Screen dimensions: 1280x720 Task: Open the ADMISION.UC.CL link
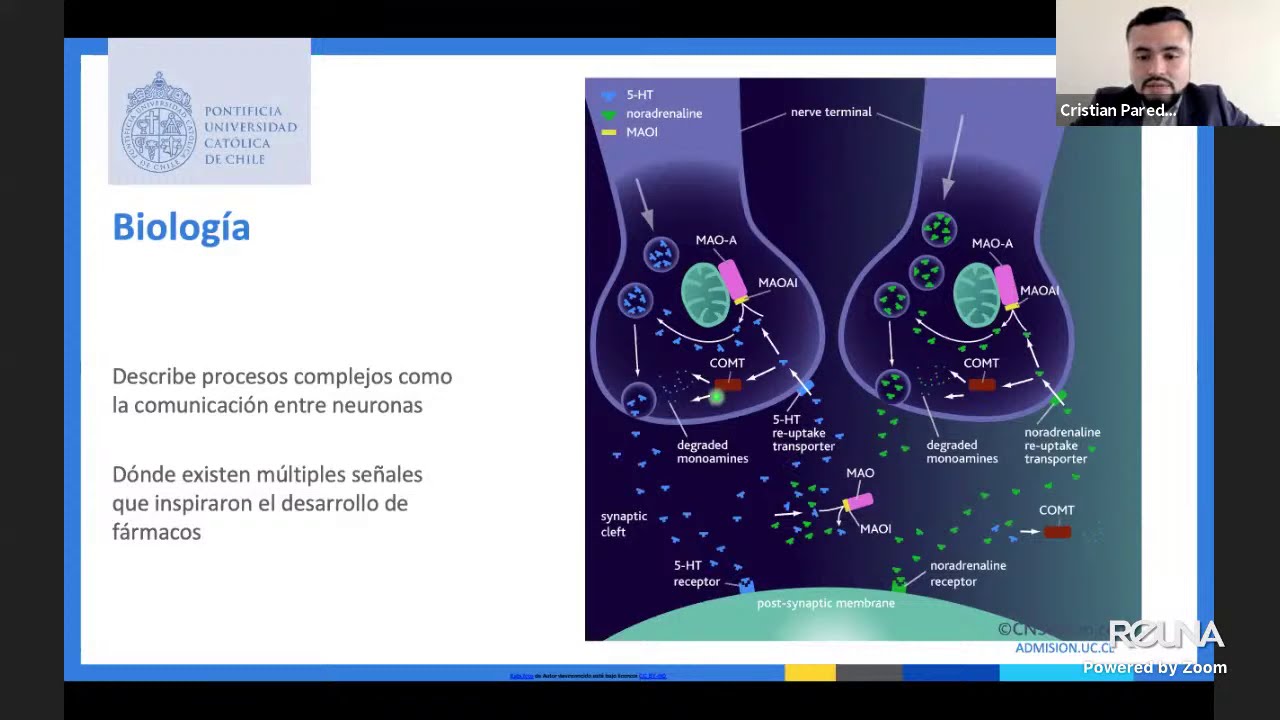point(1065,648)
